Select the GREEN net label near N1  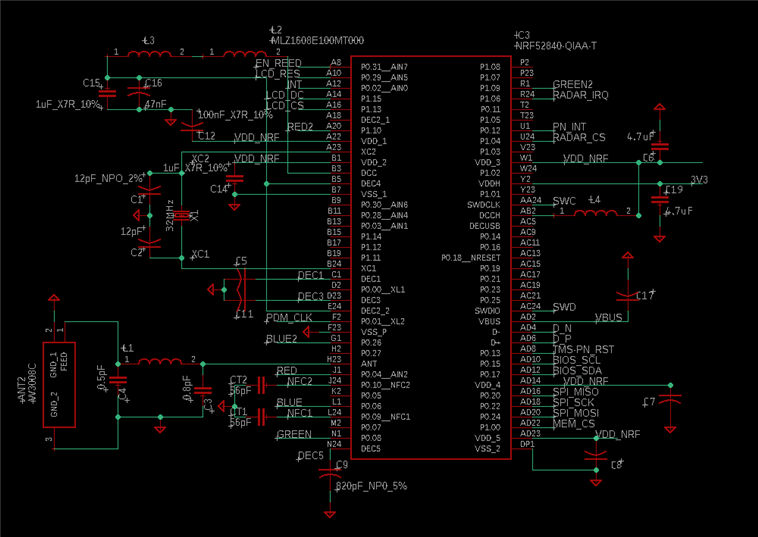coord(294,434)
